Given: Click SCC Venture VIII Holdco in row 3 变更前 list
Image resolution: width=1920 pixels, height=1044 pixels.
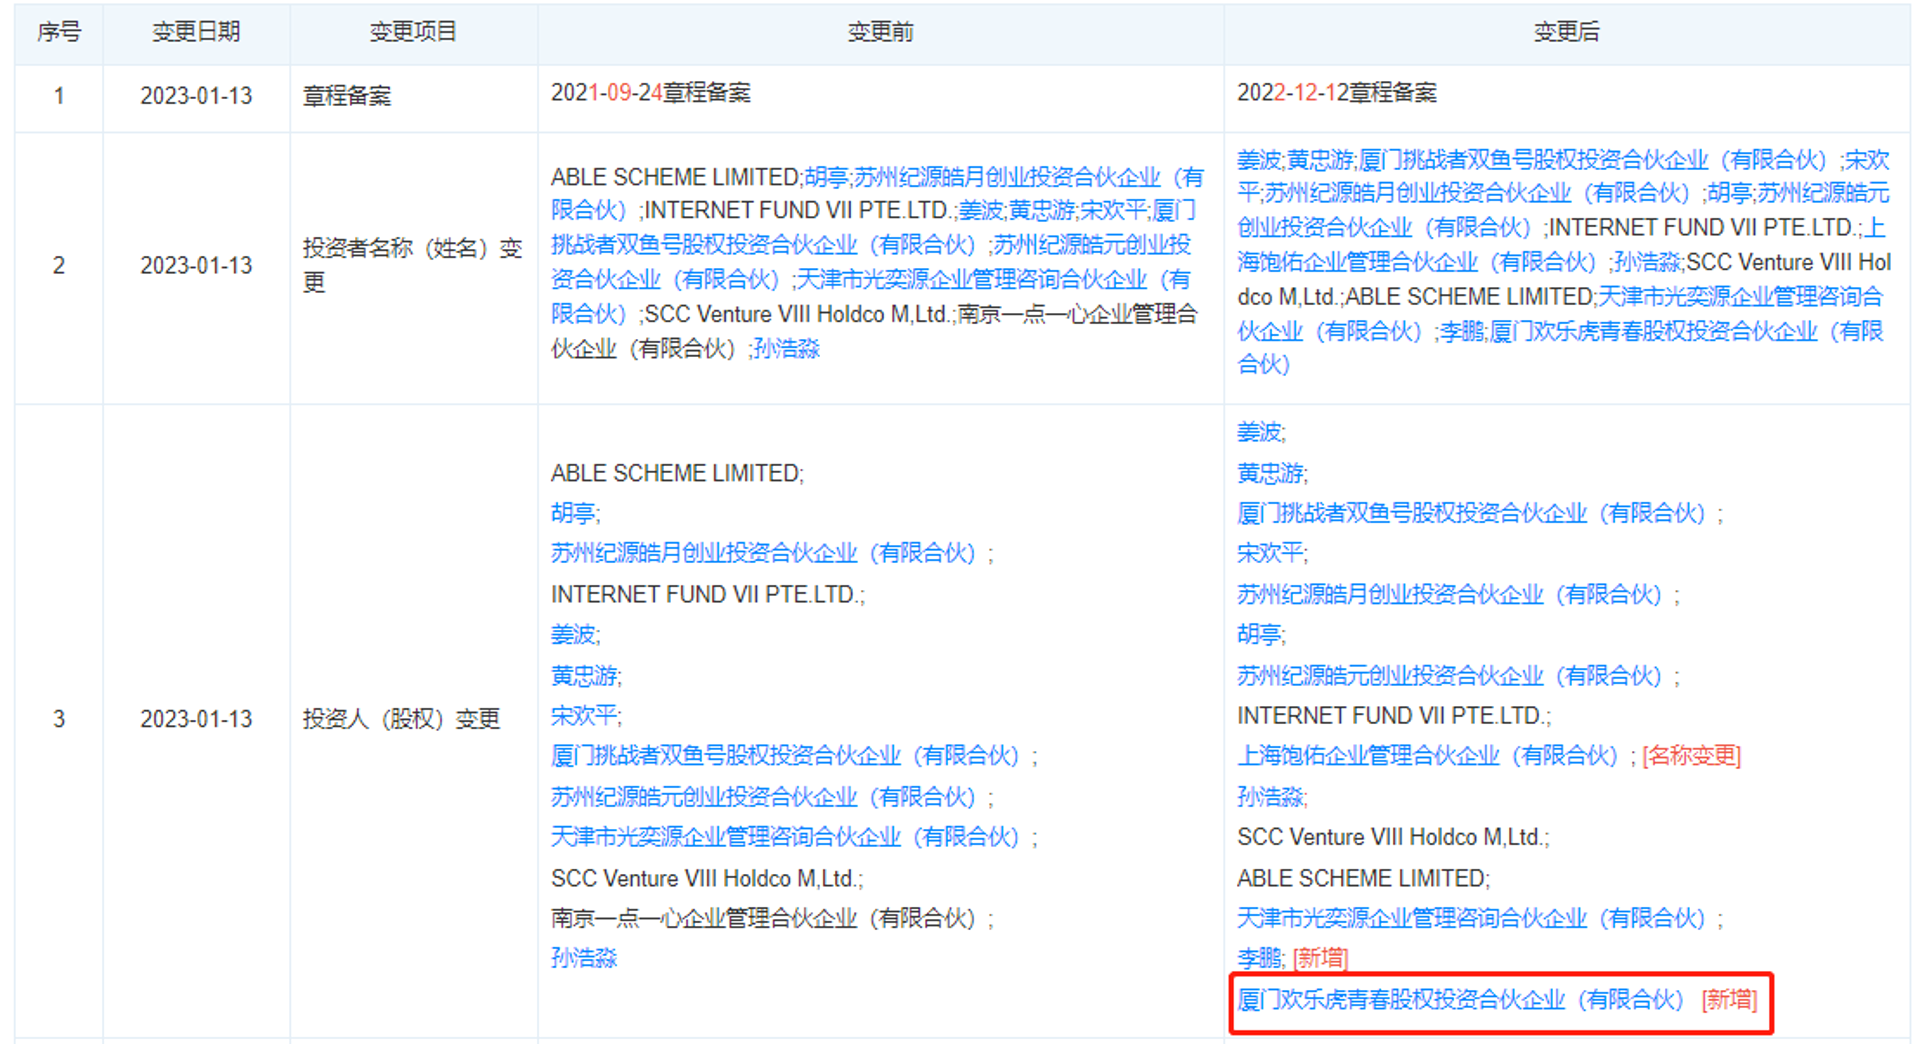Looking at the screenshot, I should point(705,879).
